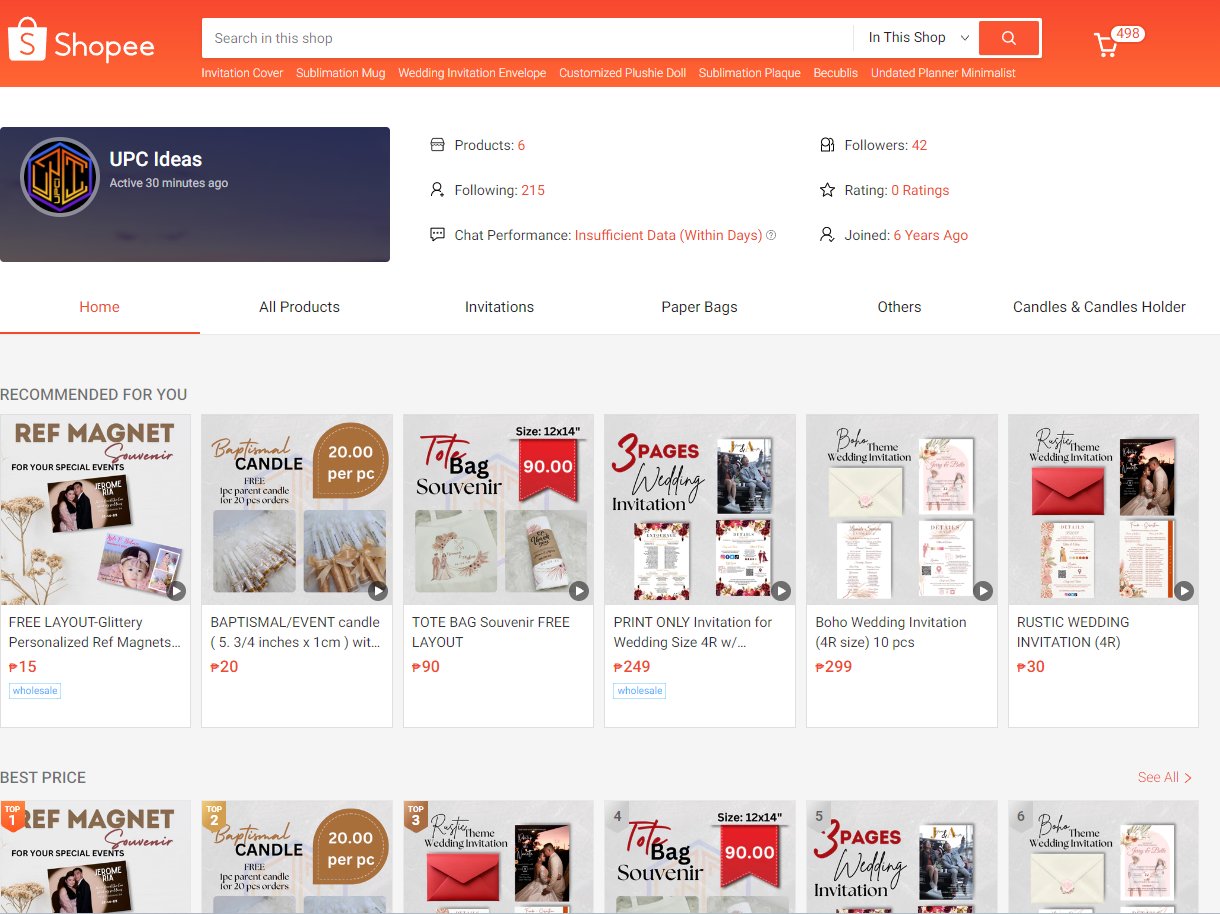Screen dimensions: 1220x914
Task: Open the shopping cart icon
Action: (1106, 45)
